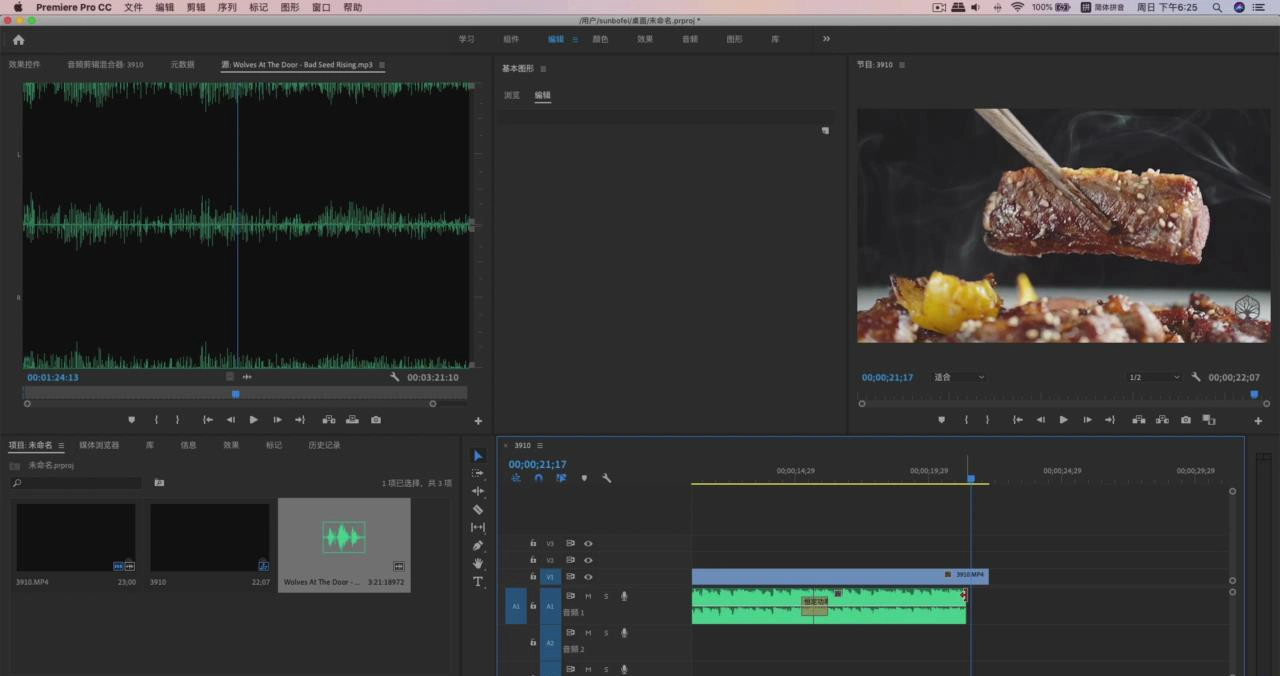The height and width of the screenshot is (676, 1280).
Task: Click the Program monitor playhead marker
Action: [1254, 395]
